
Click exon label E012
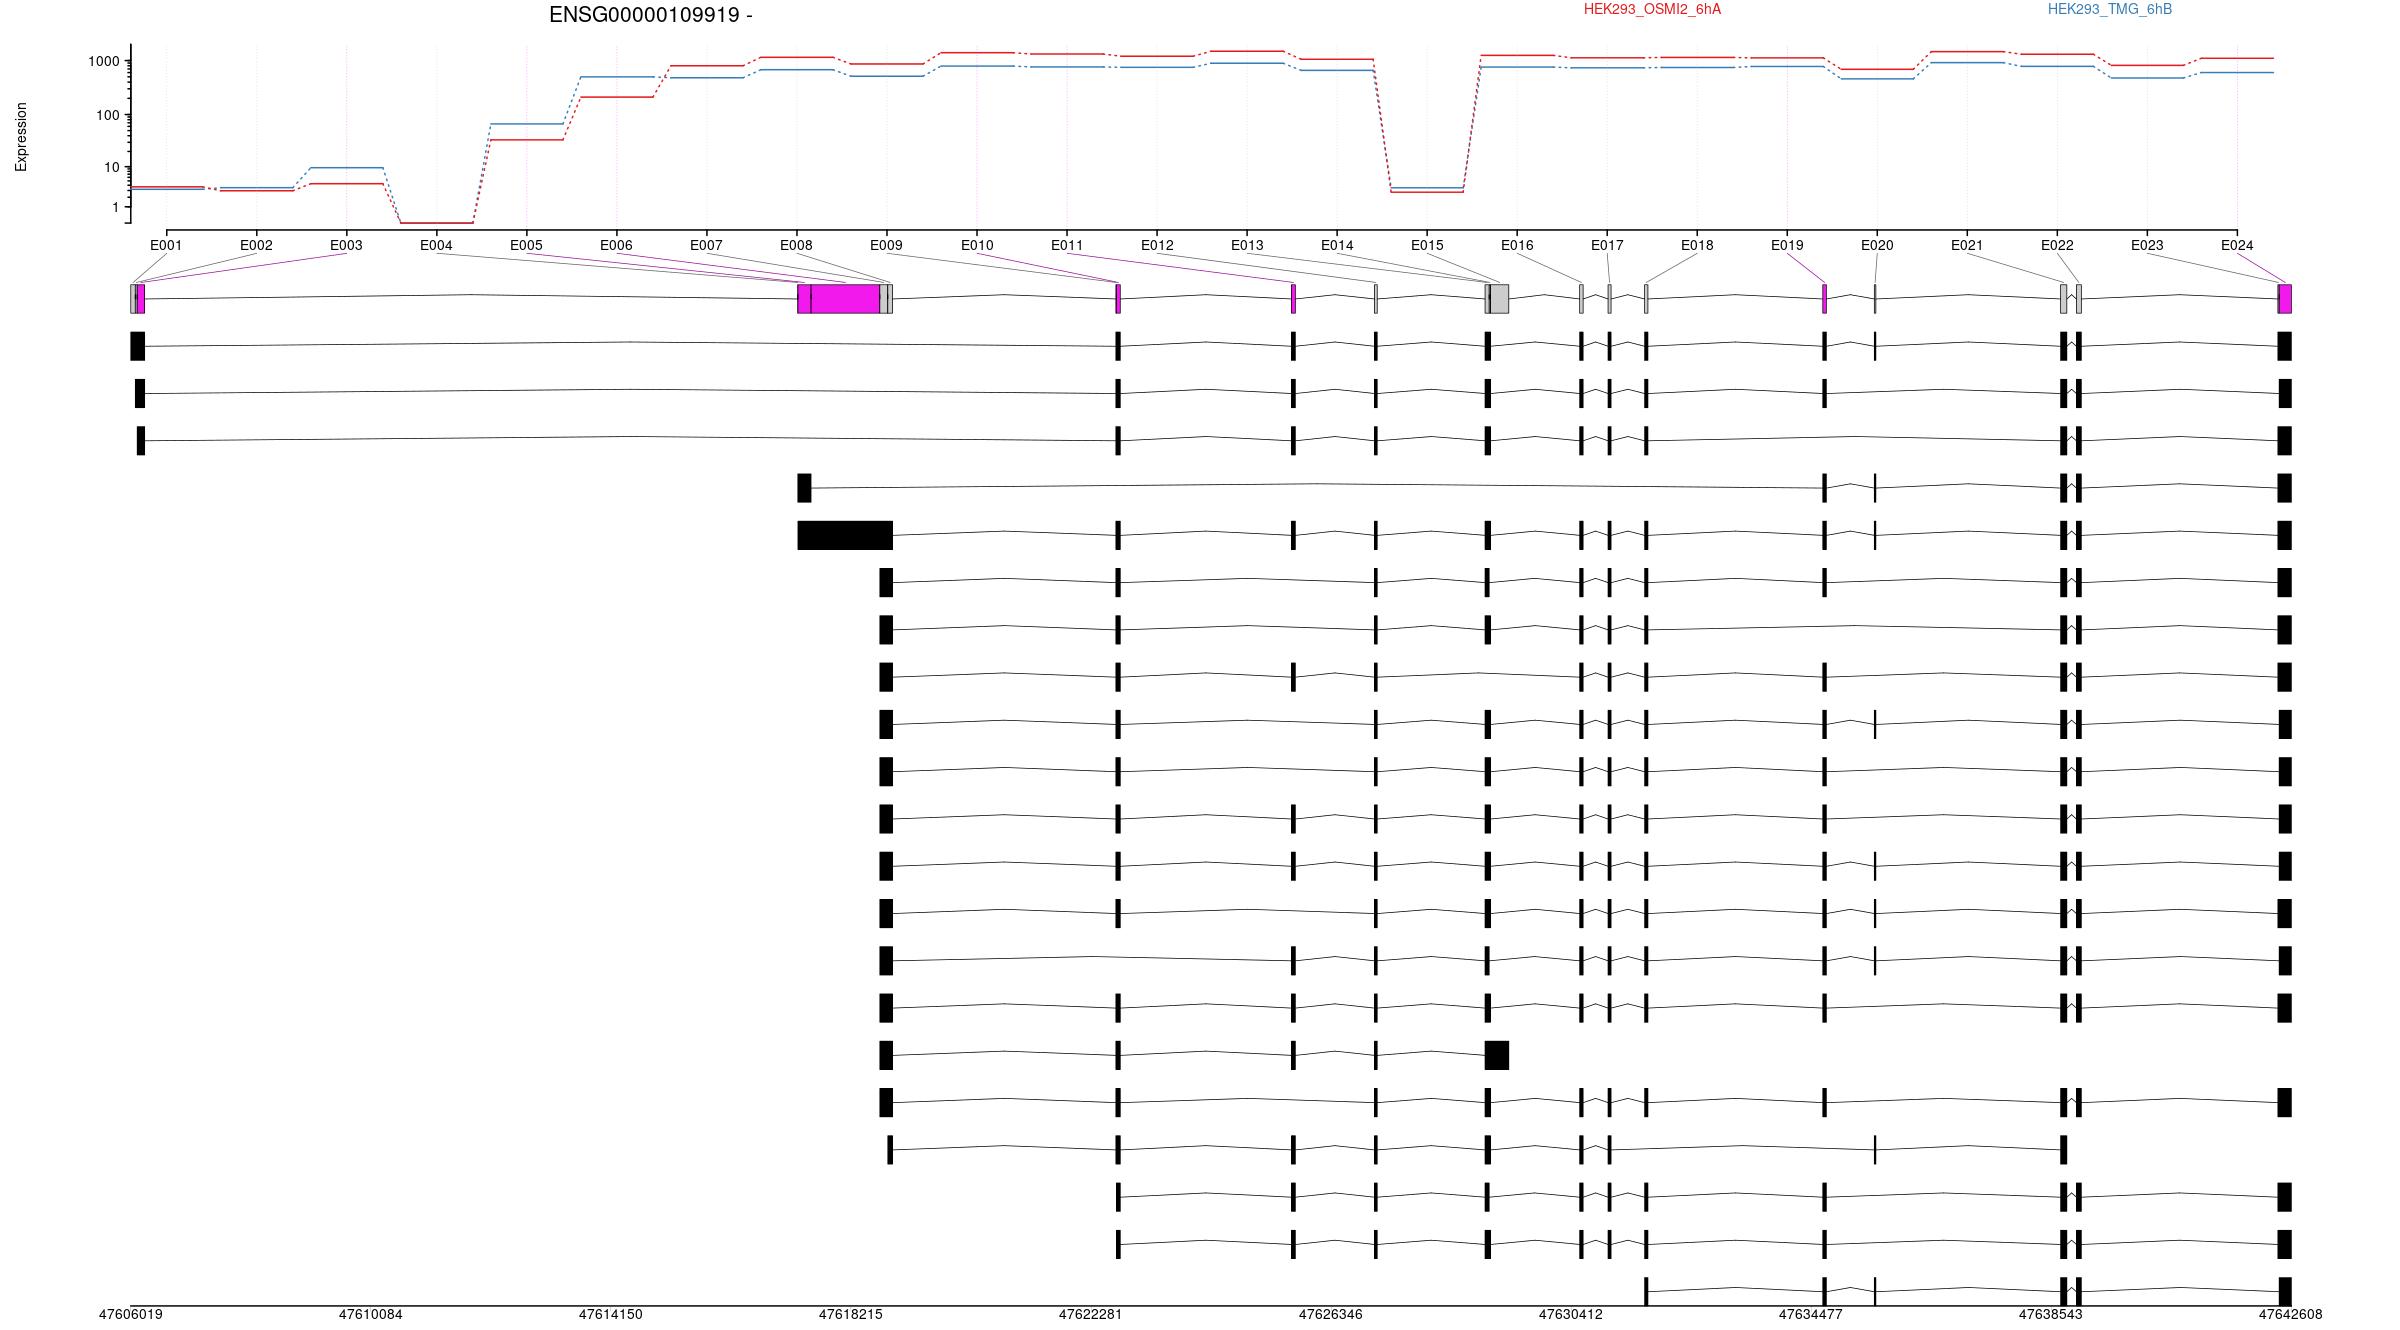point(1157,245)
